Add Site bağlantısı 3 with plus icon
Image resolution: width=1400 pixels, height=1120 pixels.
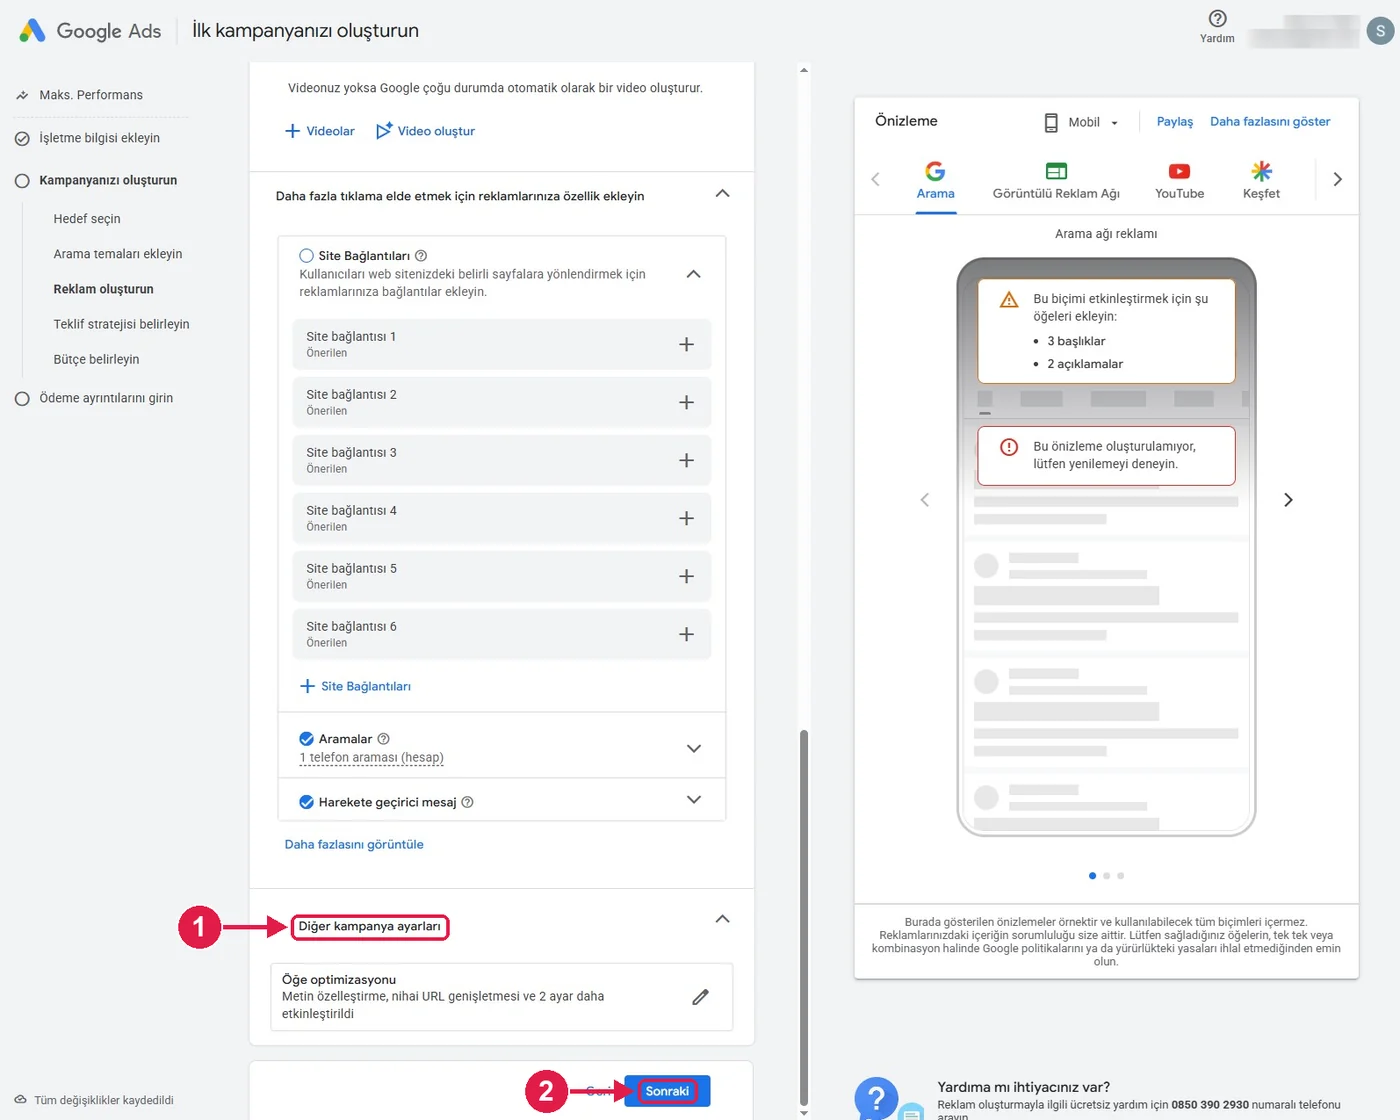[686, 460]
